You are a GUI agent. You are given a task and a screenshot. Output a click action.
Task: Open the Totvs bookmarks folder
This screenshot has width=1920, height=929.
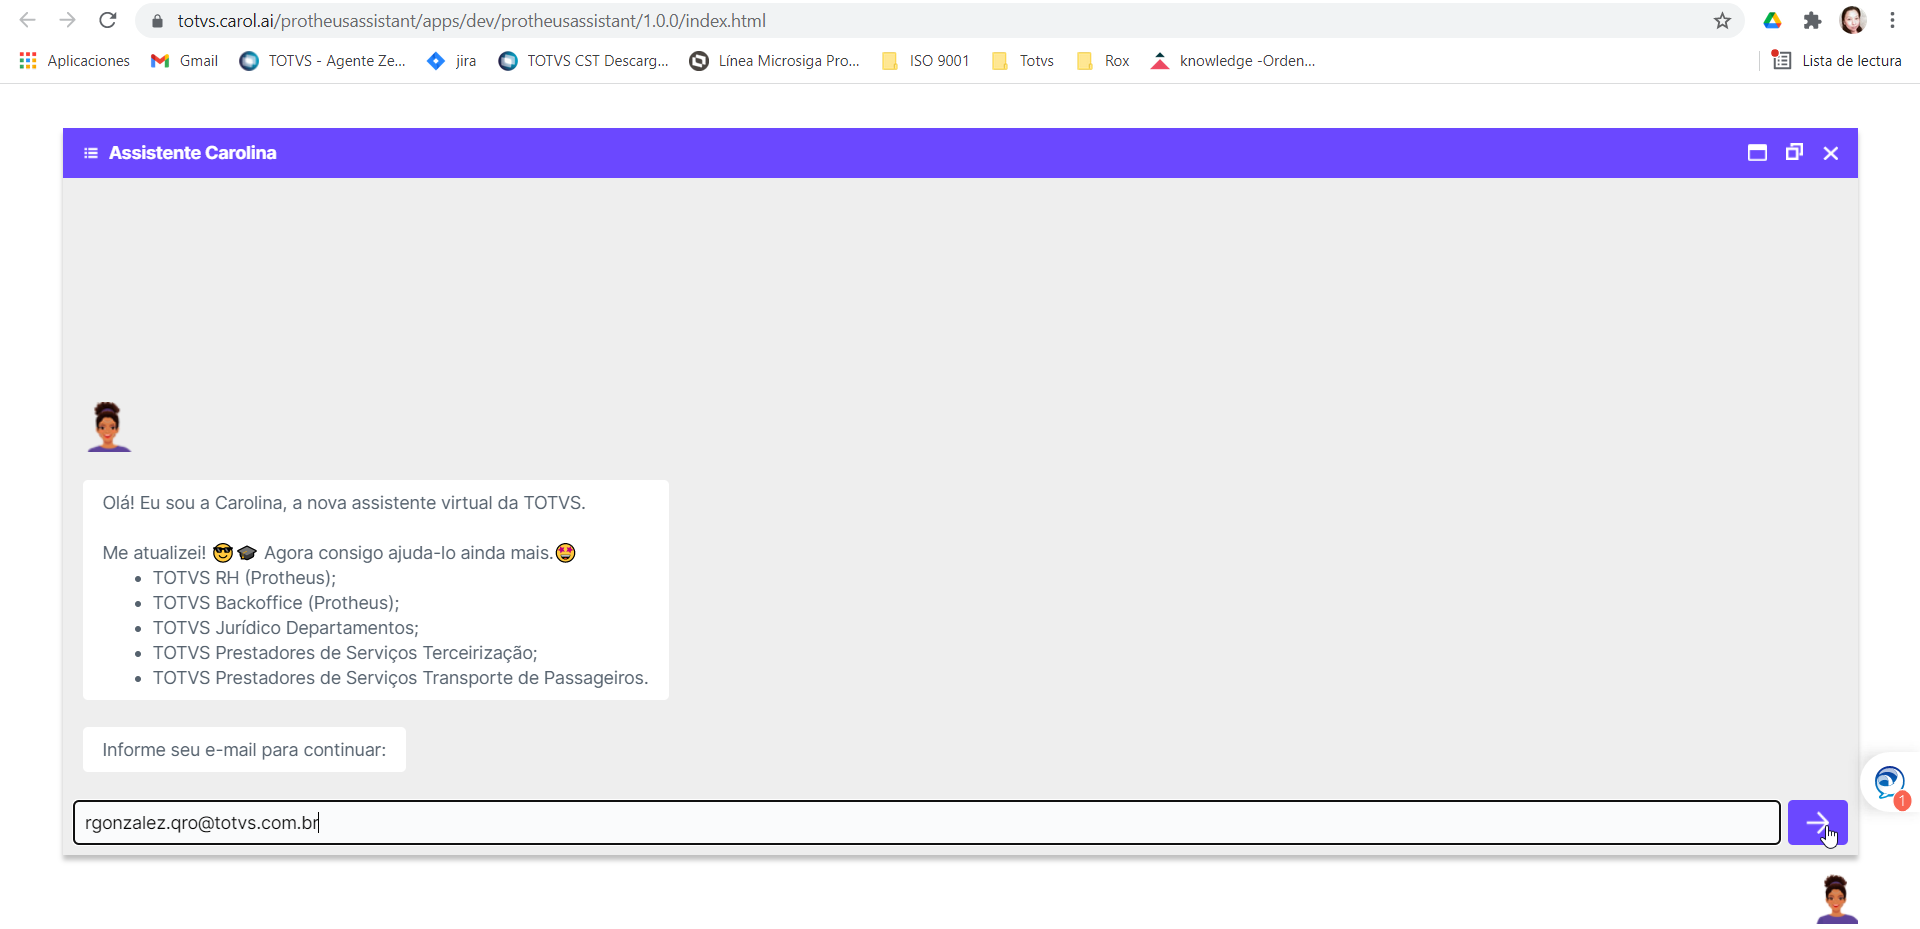1022,61
